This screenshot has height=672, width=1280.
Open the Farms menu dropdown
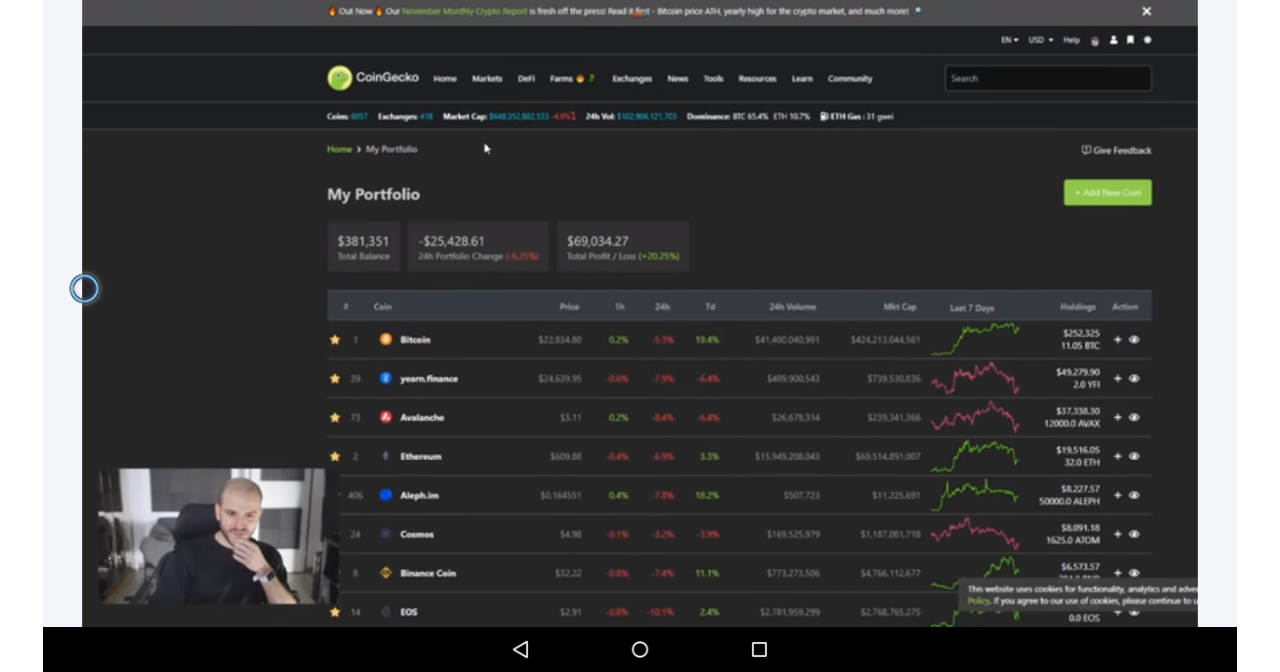click(x=572, y=78)
